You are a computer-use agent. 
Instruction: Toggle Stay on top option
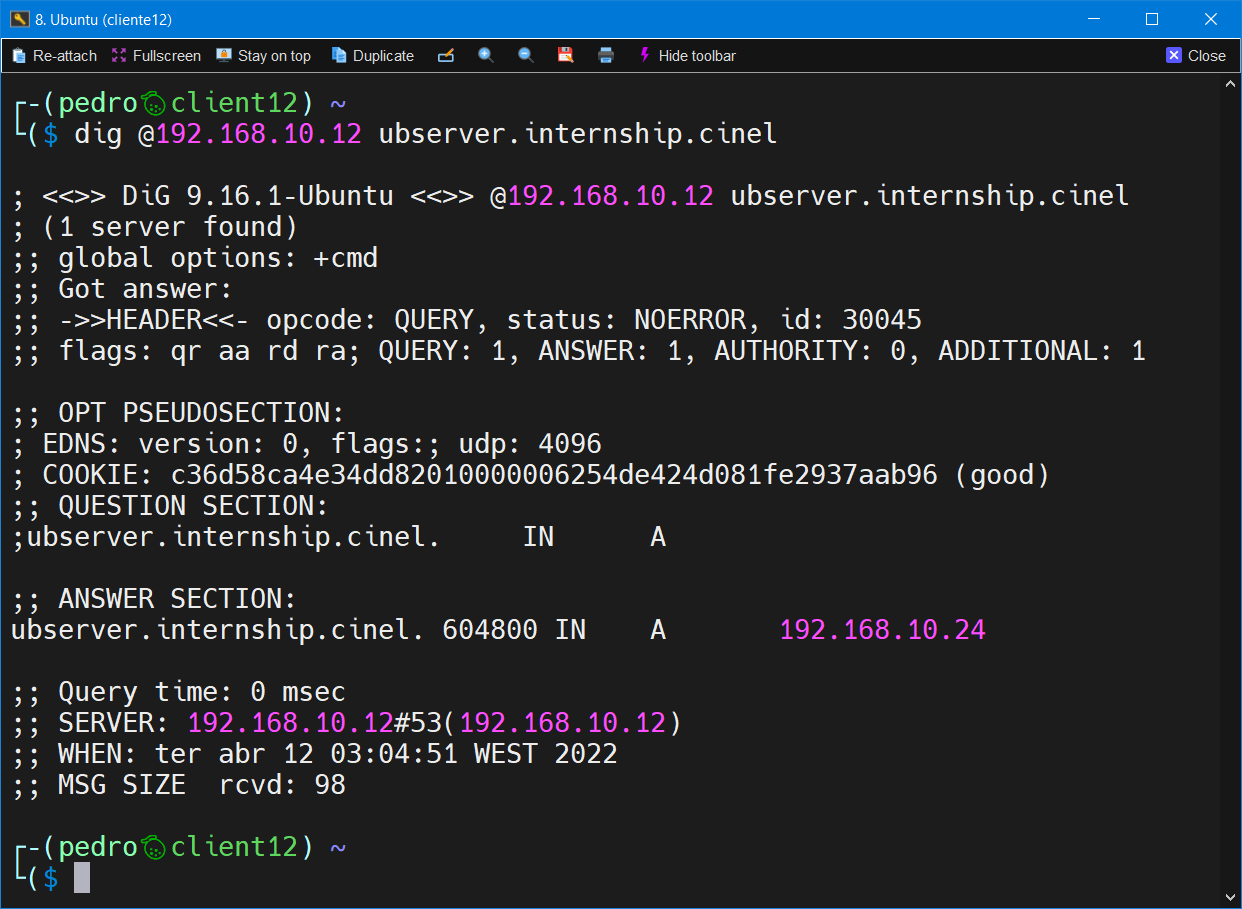pyautogui.click(x=264, y=56)
